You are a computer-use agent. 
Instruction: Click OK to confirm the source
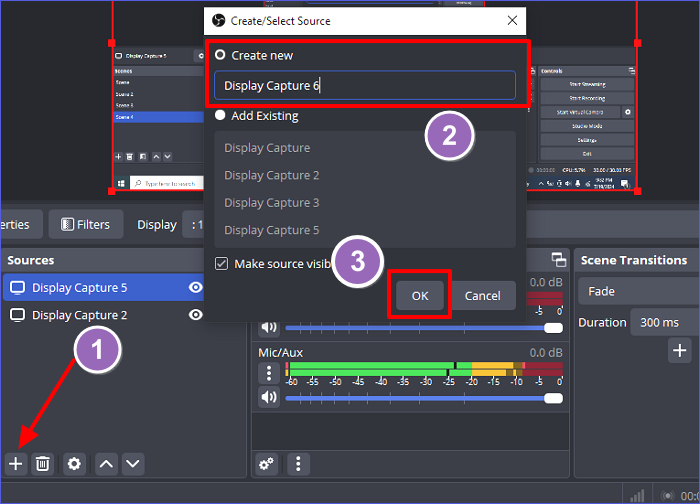click(x=420, y=296)
